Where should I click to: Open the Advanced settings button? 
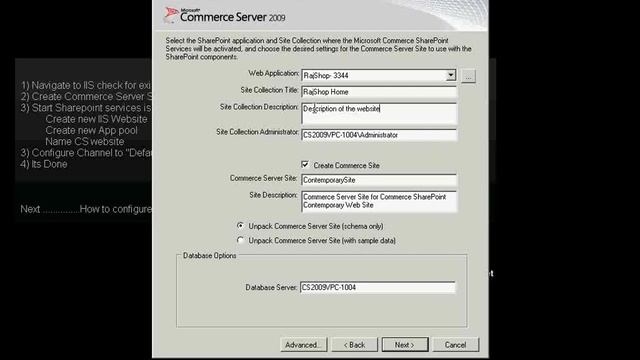click(x=303, y=345)
